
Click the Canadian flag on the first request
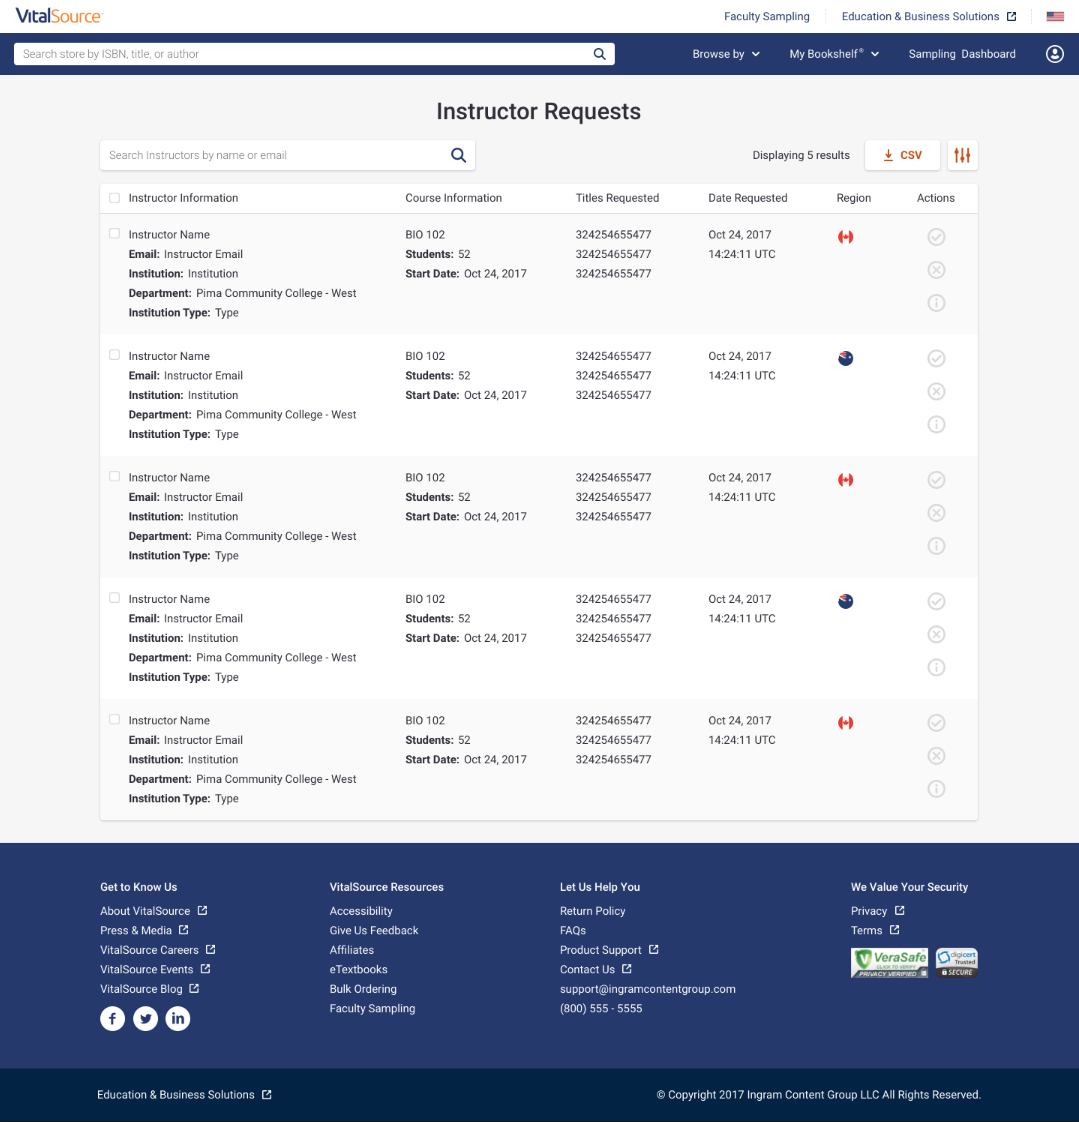[x=845, y=237]
